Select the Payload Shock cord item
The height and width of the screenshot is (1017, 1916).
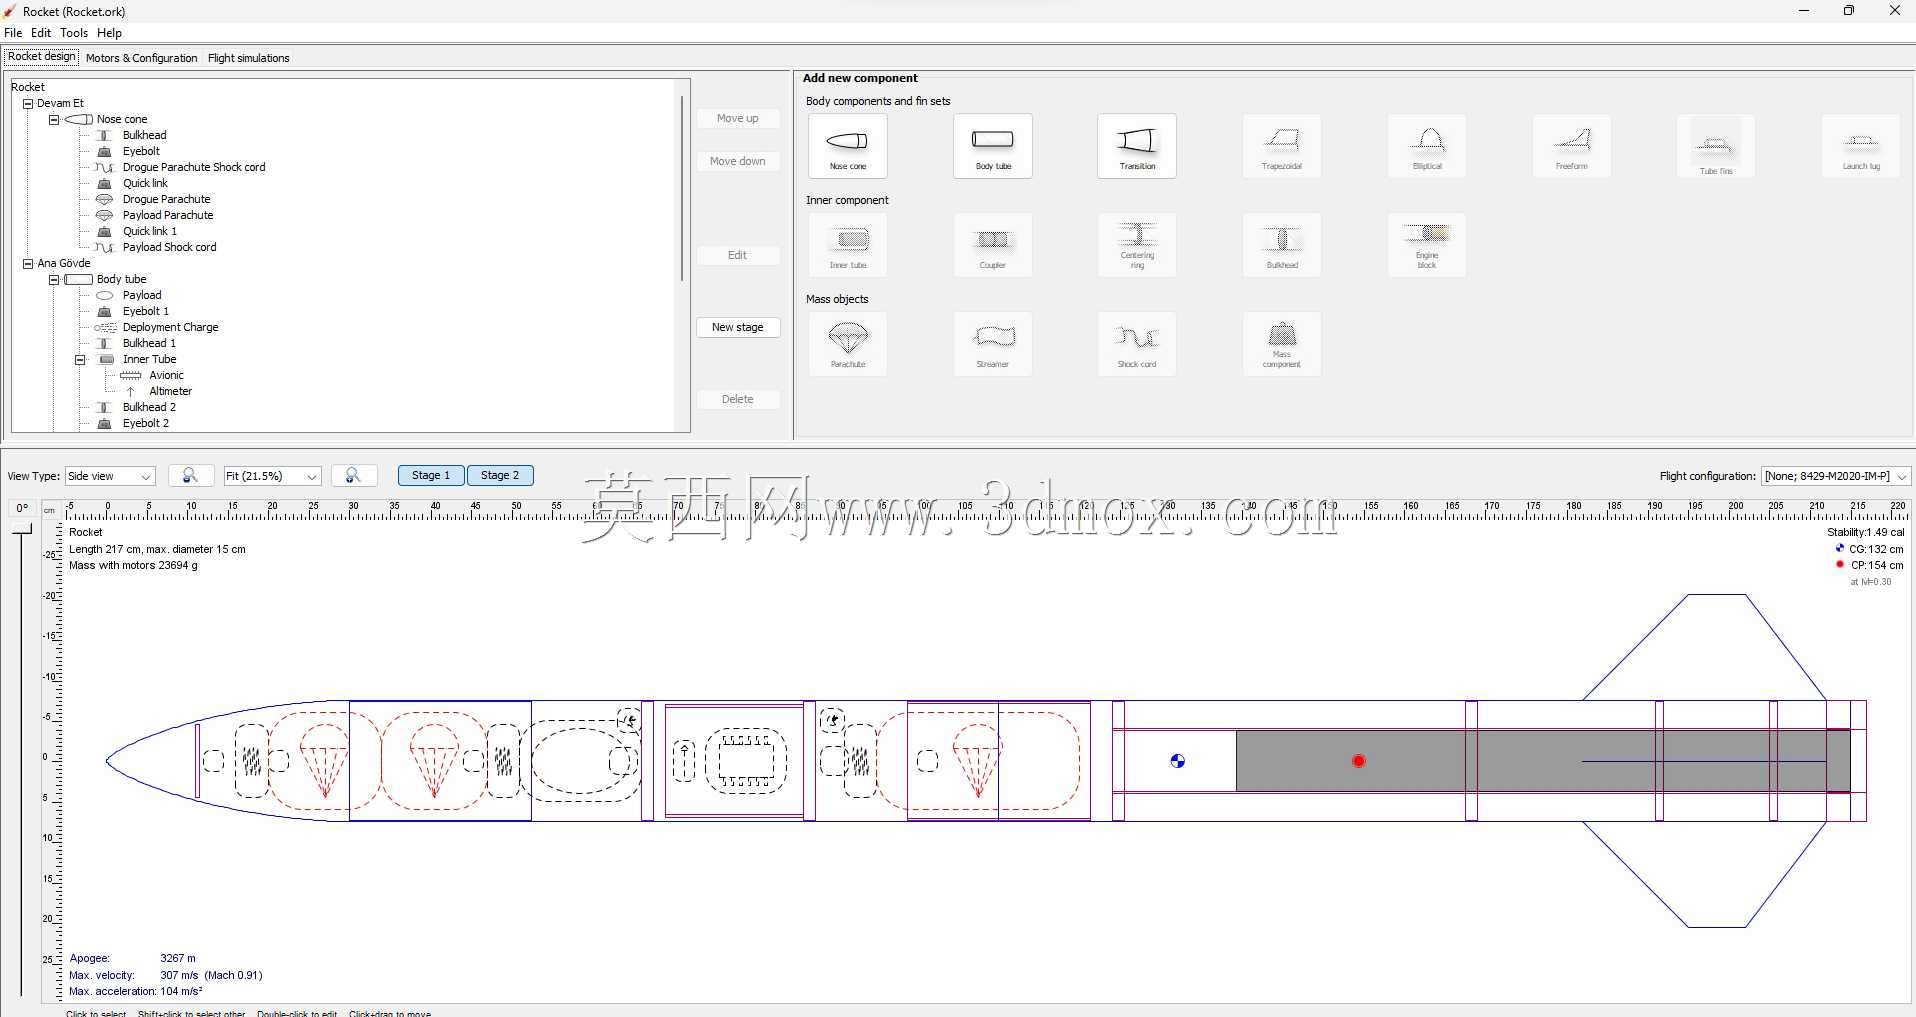[x=169, y=247]
